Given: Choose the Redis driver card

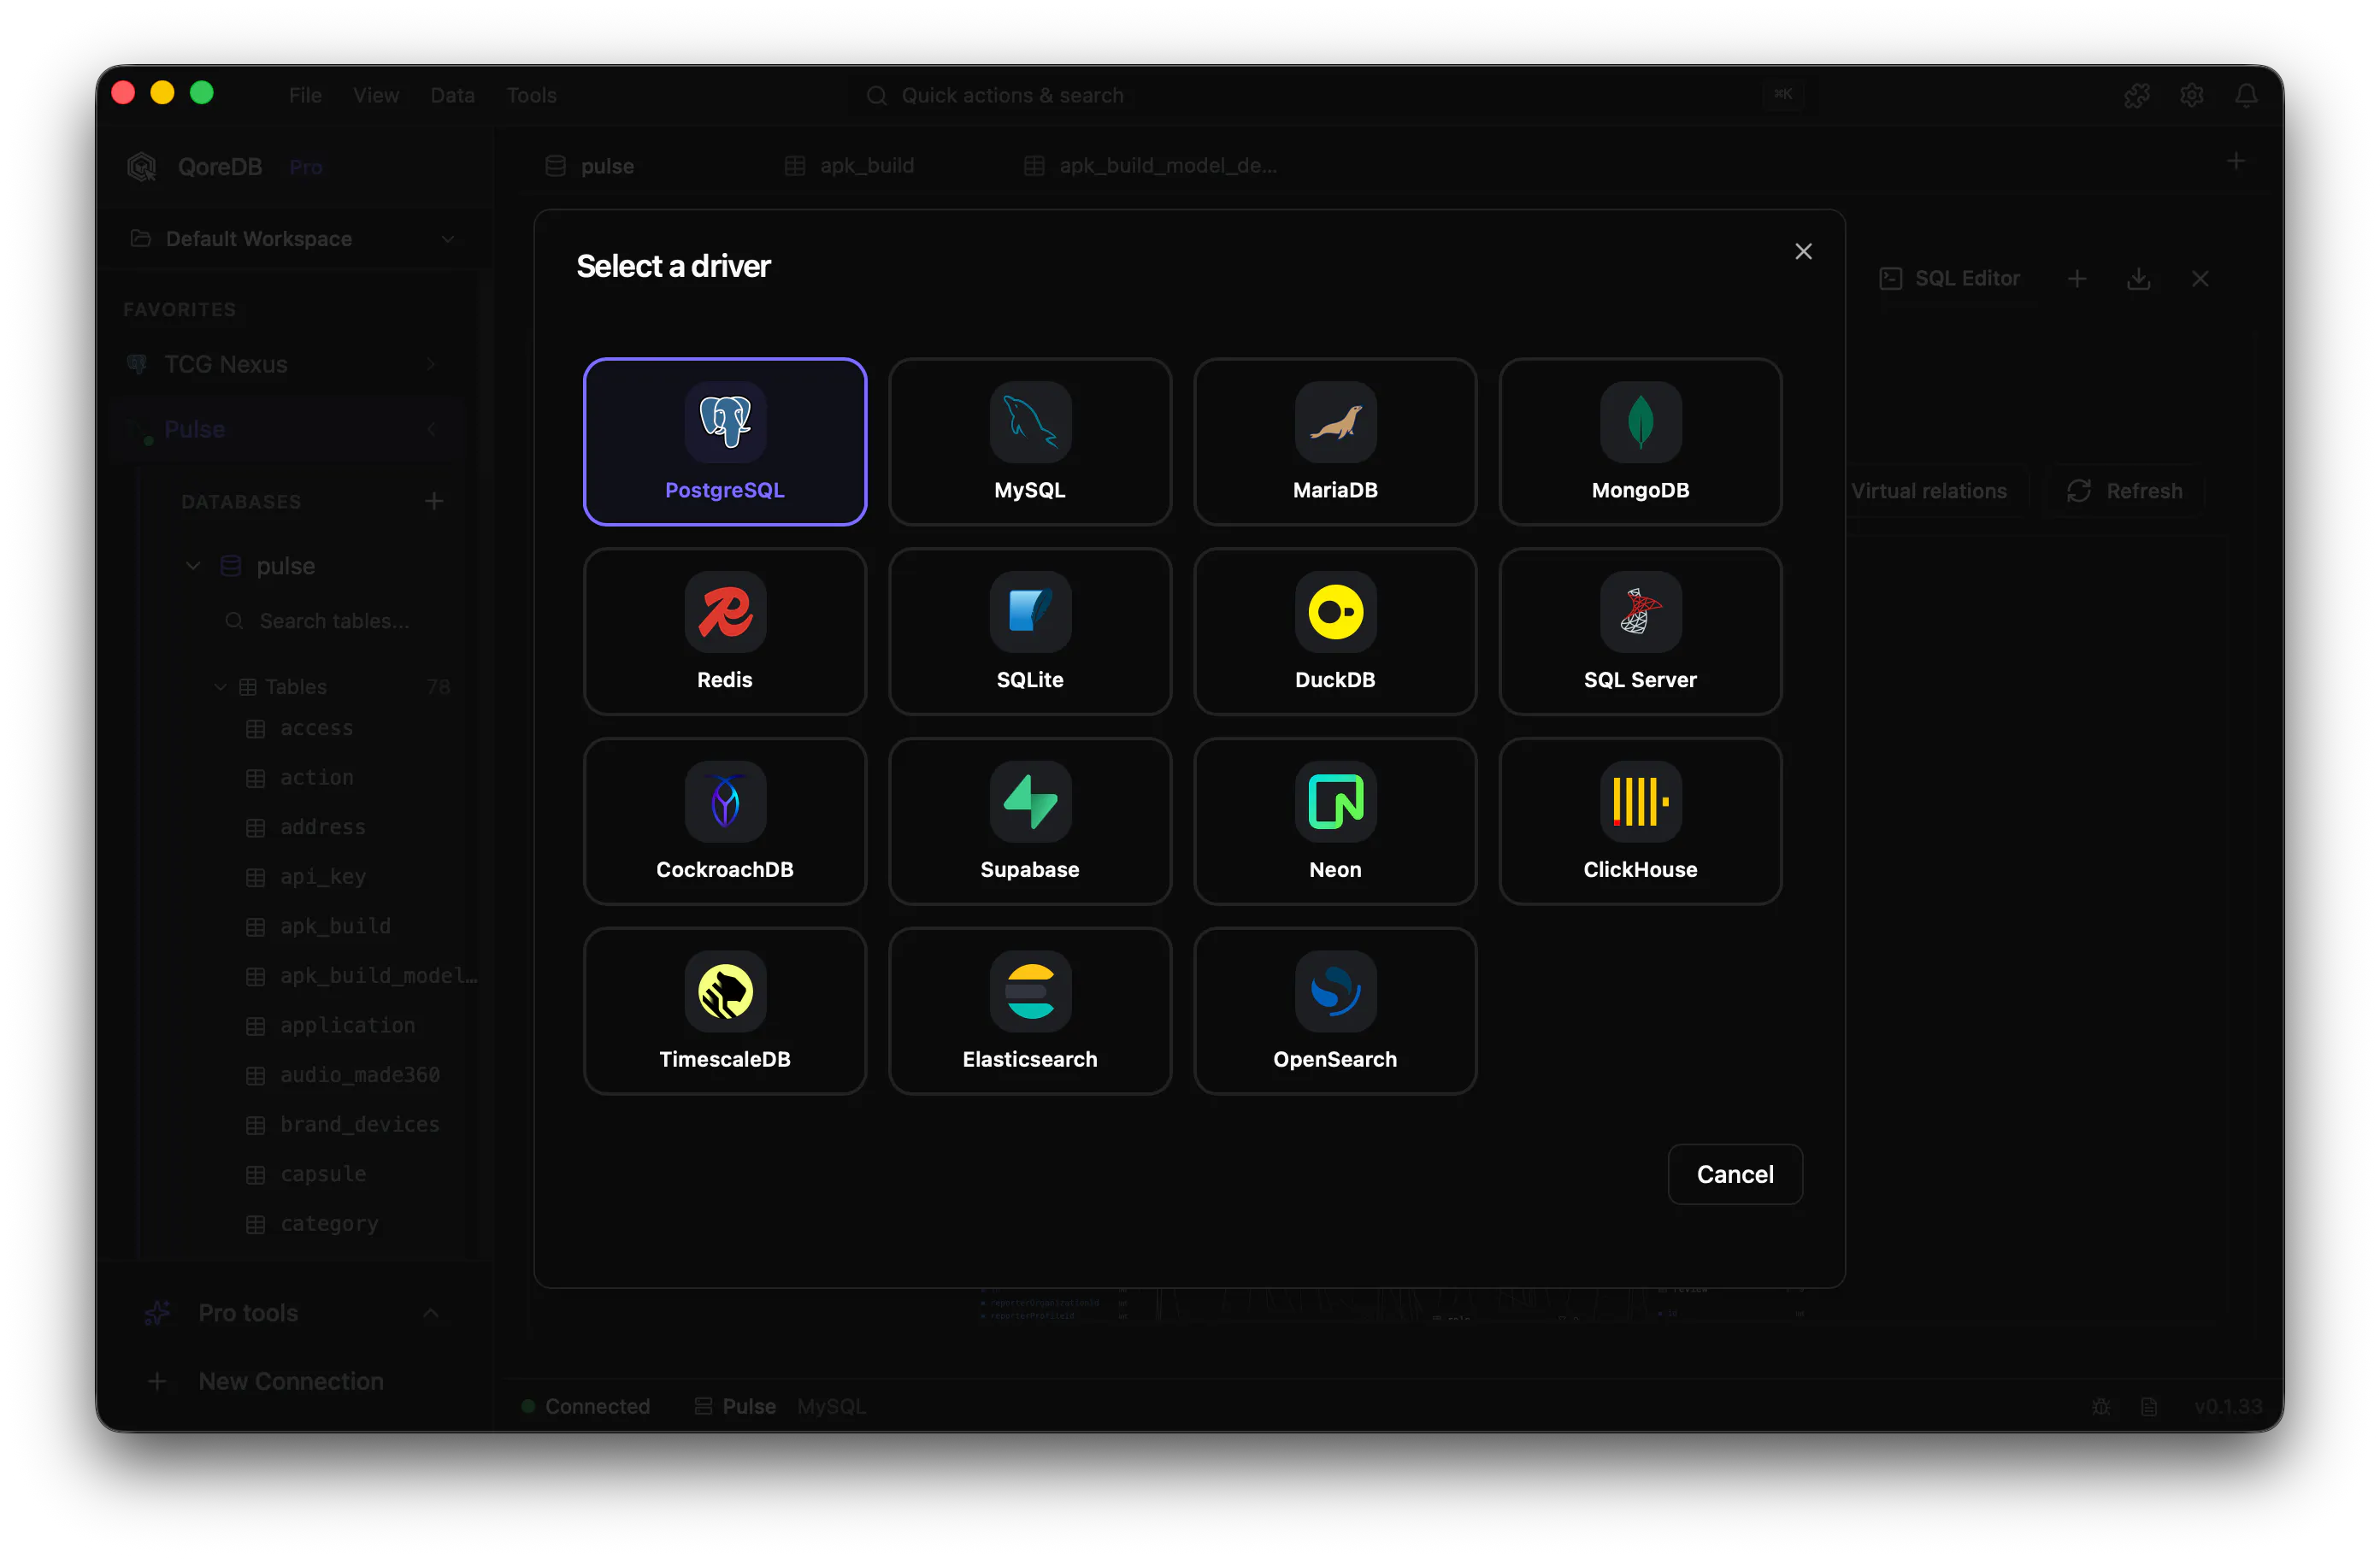Looking at the screenshot, I should [724, 631].
